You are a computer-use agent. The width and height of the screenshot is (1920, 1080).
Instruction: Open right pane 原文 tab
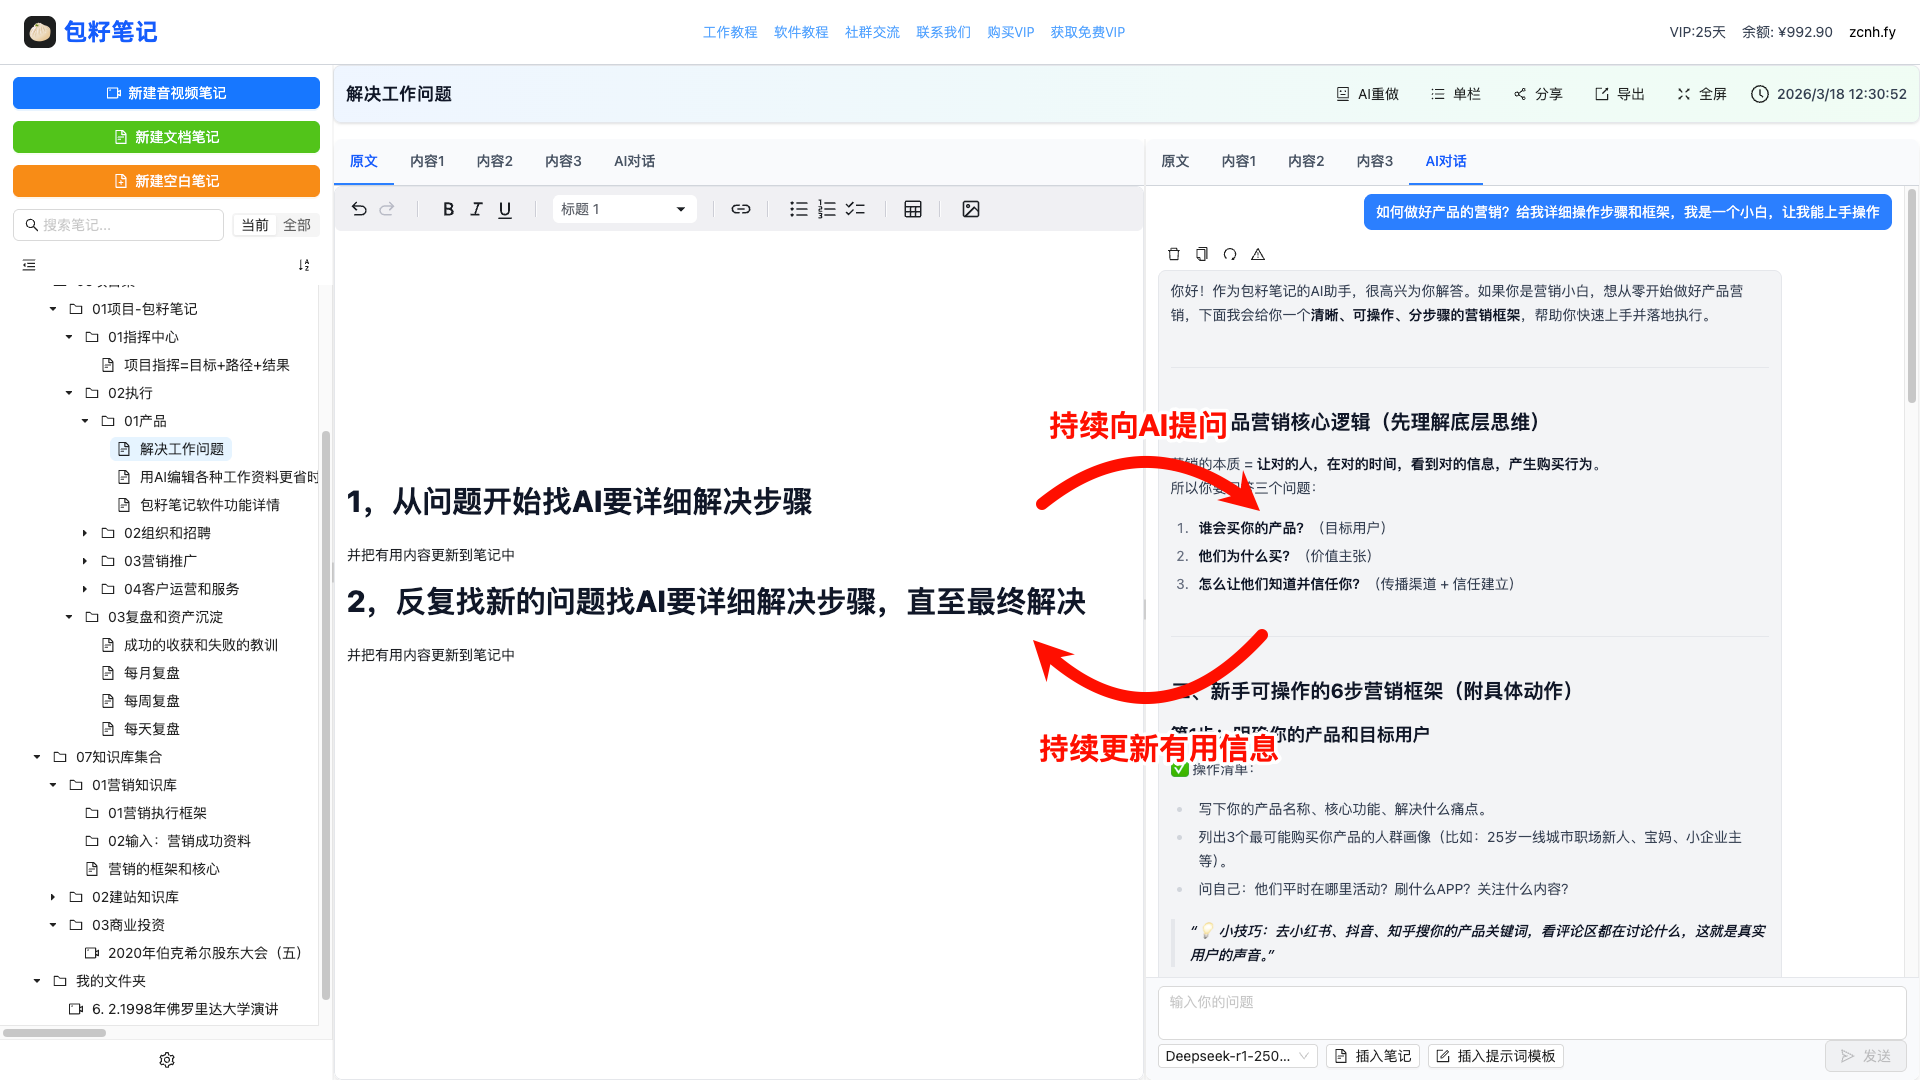(1175, 161)
